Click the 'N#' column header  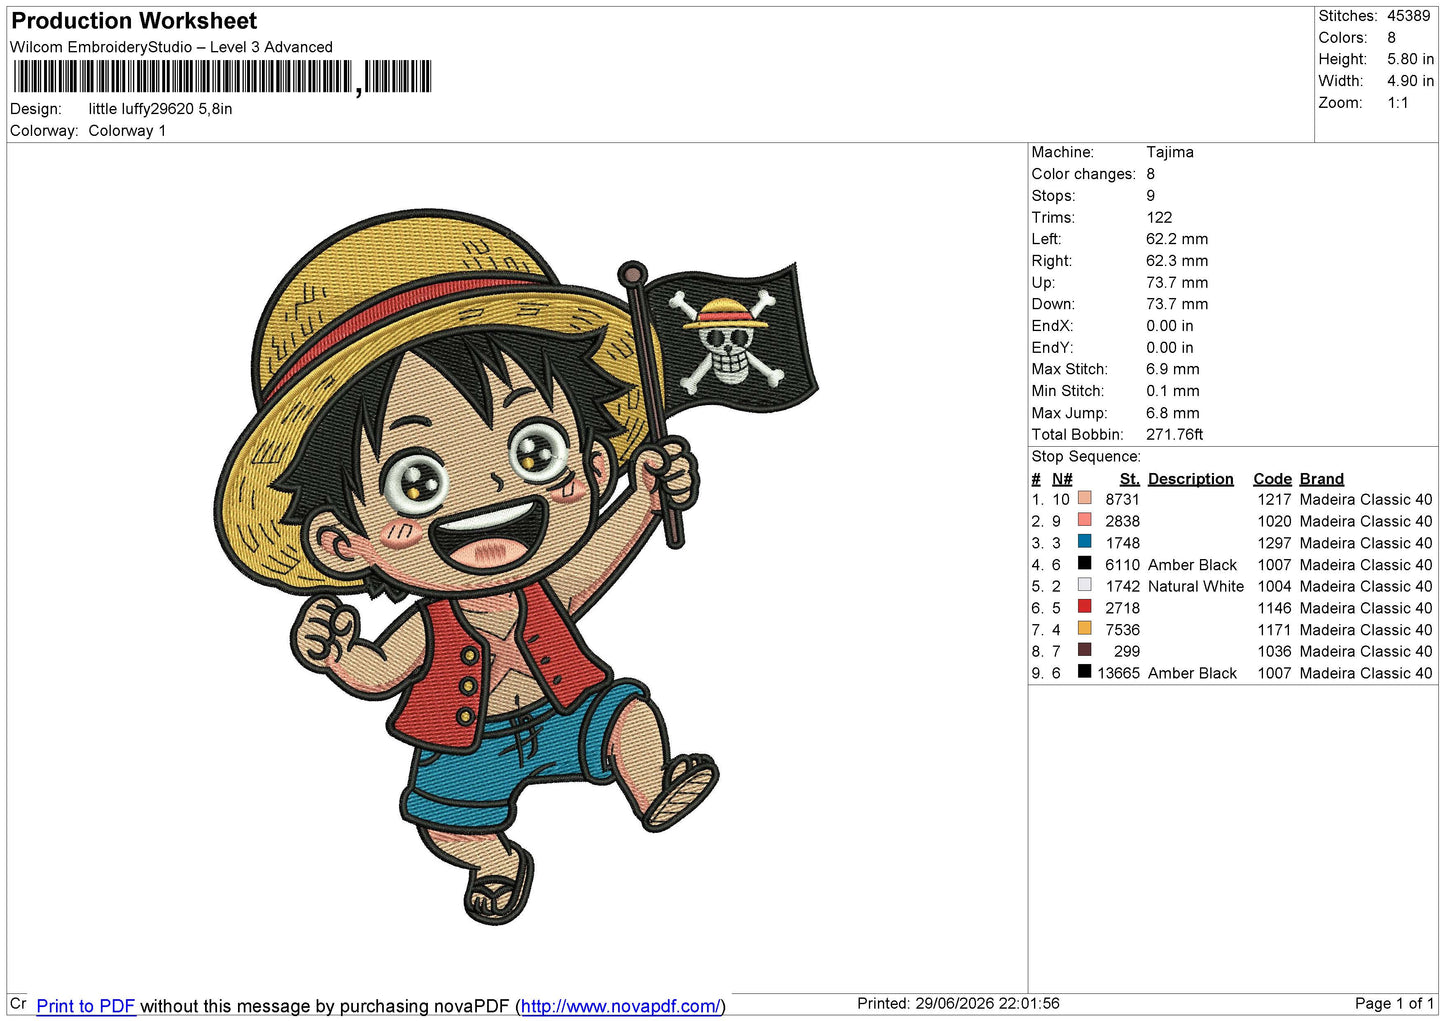(x=1062, y=479)
